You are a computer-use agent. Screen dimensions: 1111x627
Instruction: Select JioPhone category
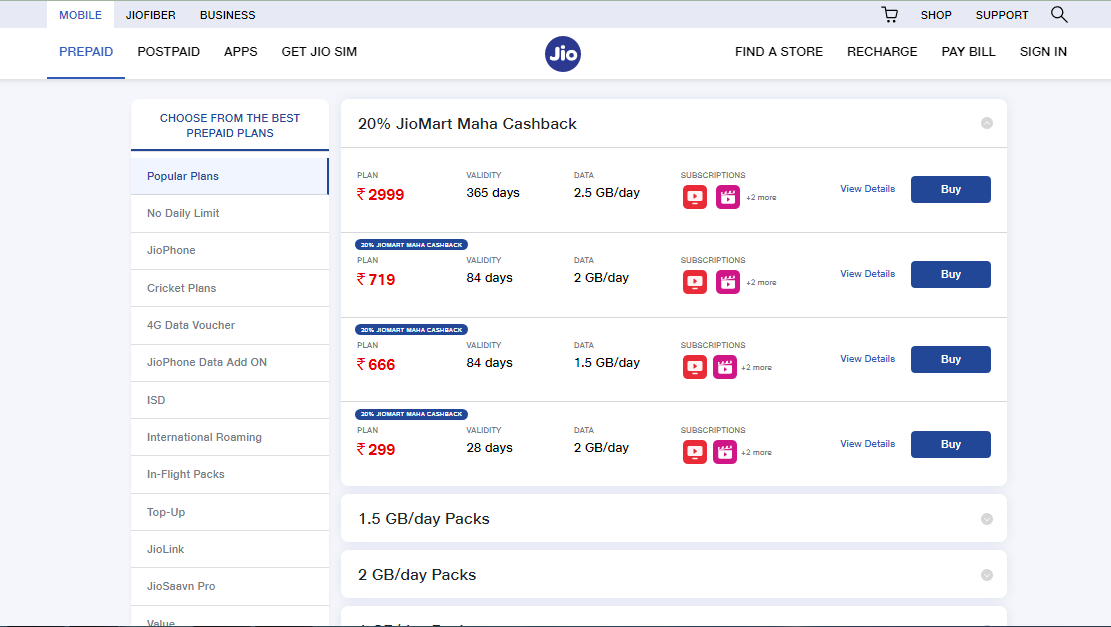230,251
